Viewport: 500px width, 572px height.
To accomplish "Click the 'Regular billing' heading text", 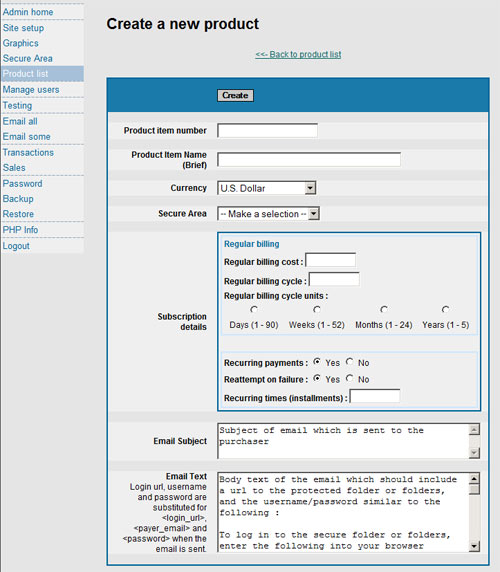I will point(252,244).
